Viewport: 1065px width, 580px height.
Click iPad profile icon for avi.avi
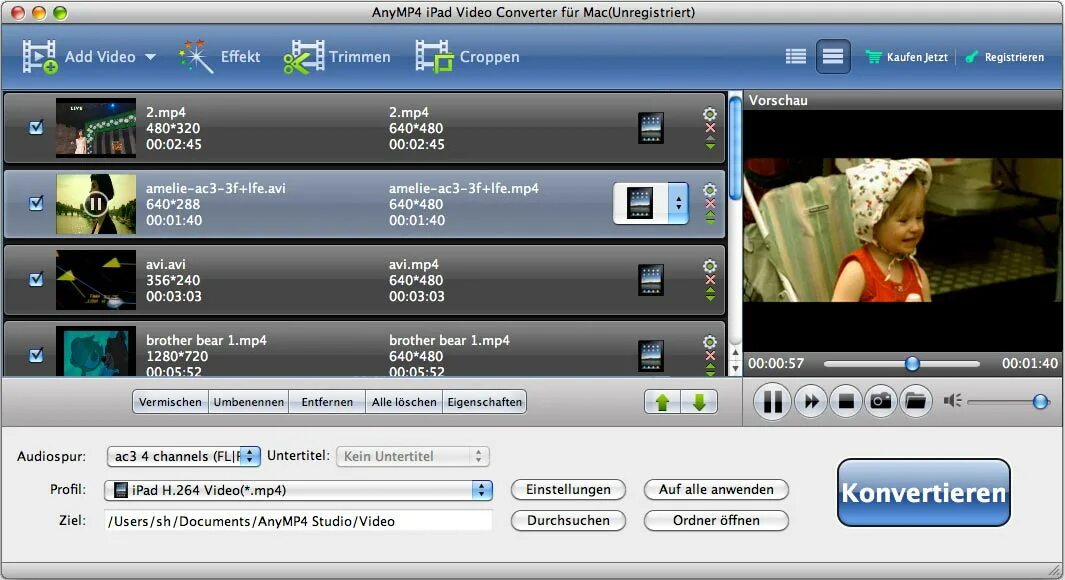click(x=651, y=280)
